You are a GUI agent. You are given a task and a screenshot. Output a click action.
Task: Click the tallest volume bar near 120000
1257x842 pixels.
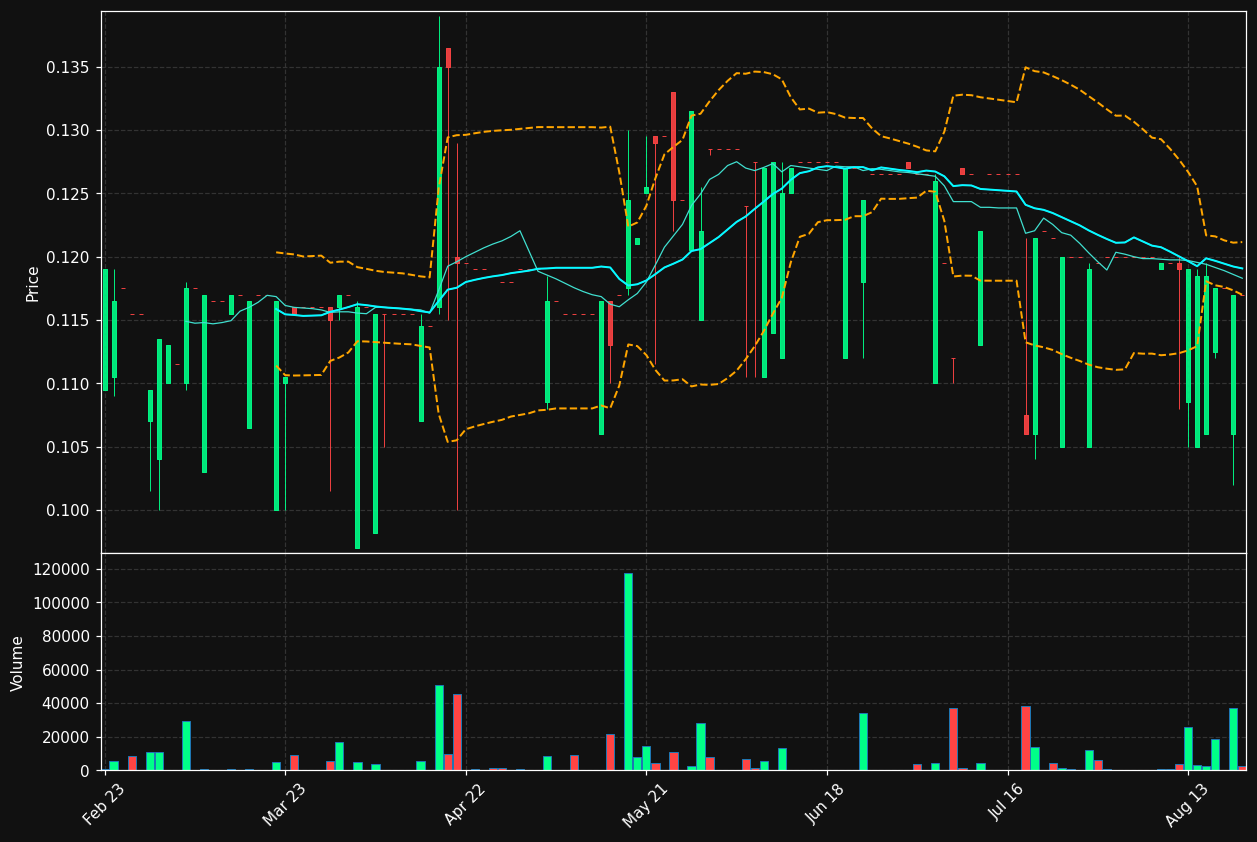click(x=628, y=672)
